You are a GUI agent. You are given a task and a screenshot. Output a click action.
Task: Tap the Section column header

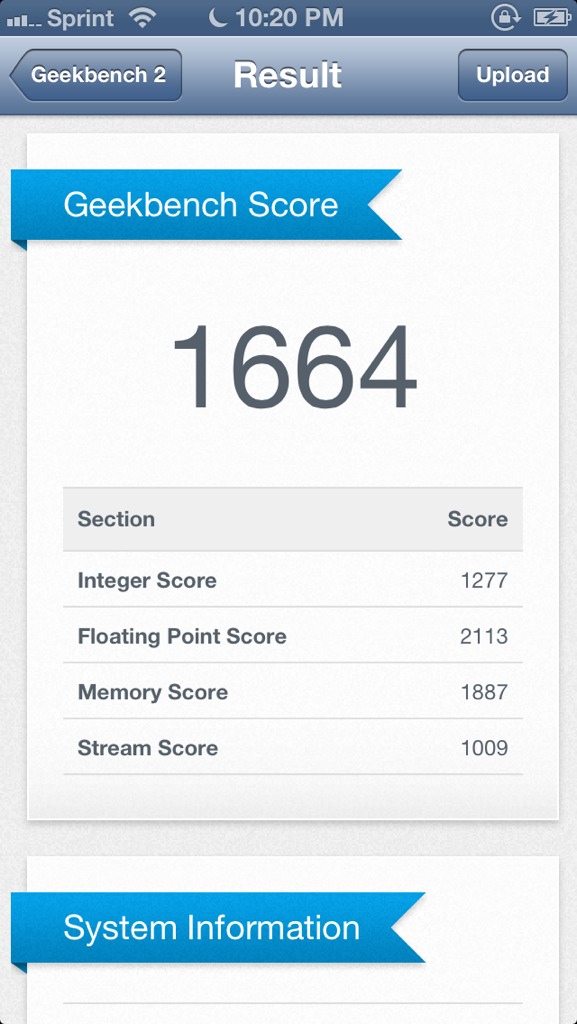coord(116,519)
